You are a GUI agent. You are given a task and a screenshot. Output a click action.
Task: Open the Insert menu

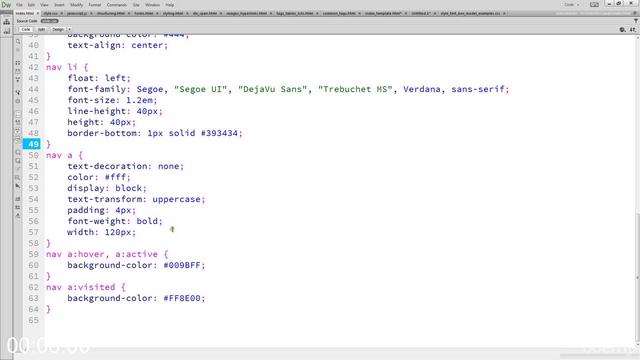coord(59,5)
